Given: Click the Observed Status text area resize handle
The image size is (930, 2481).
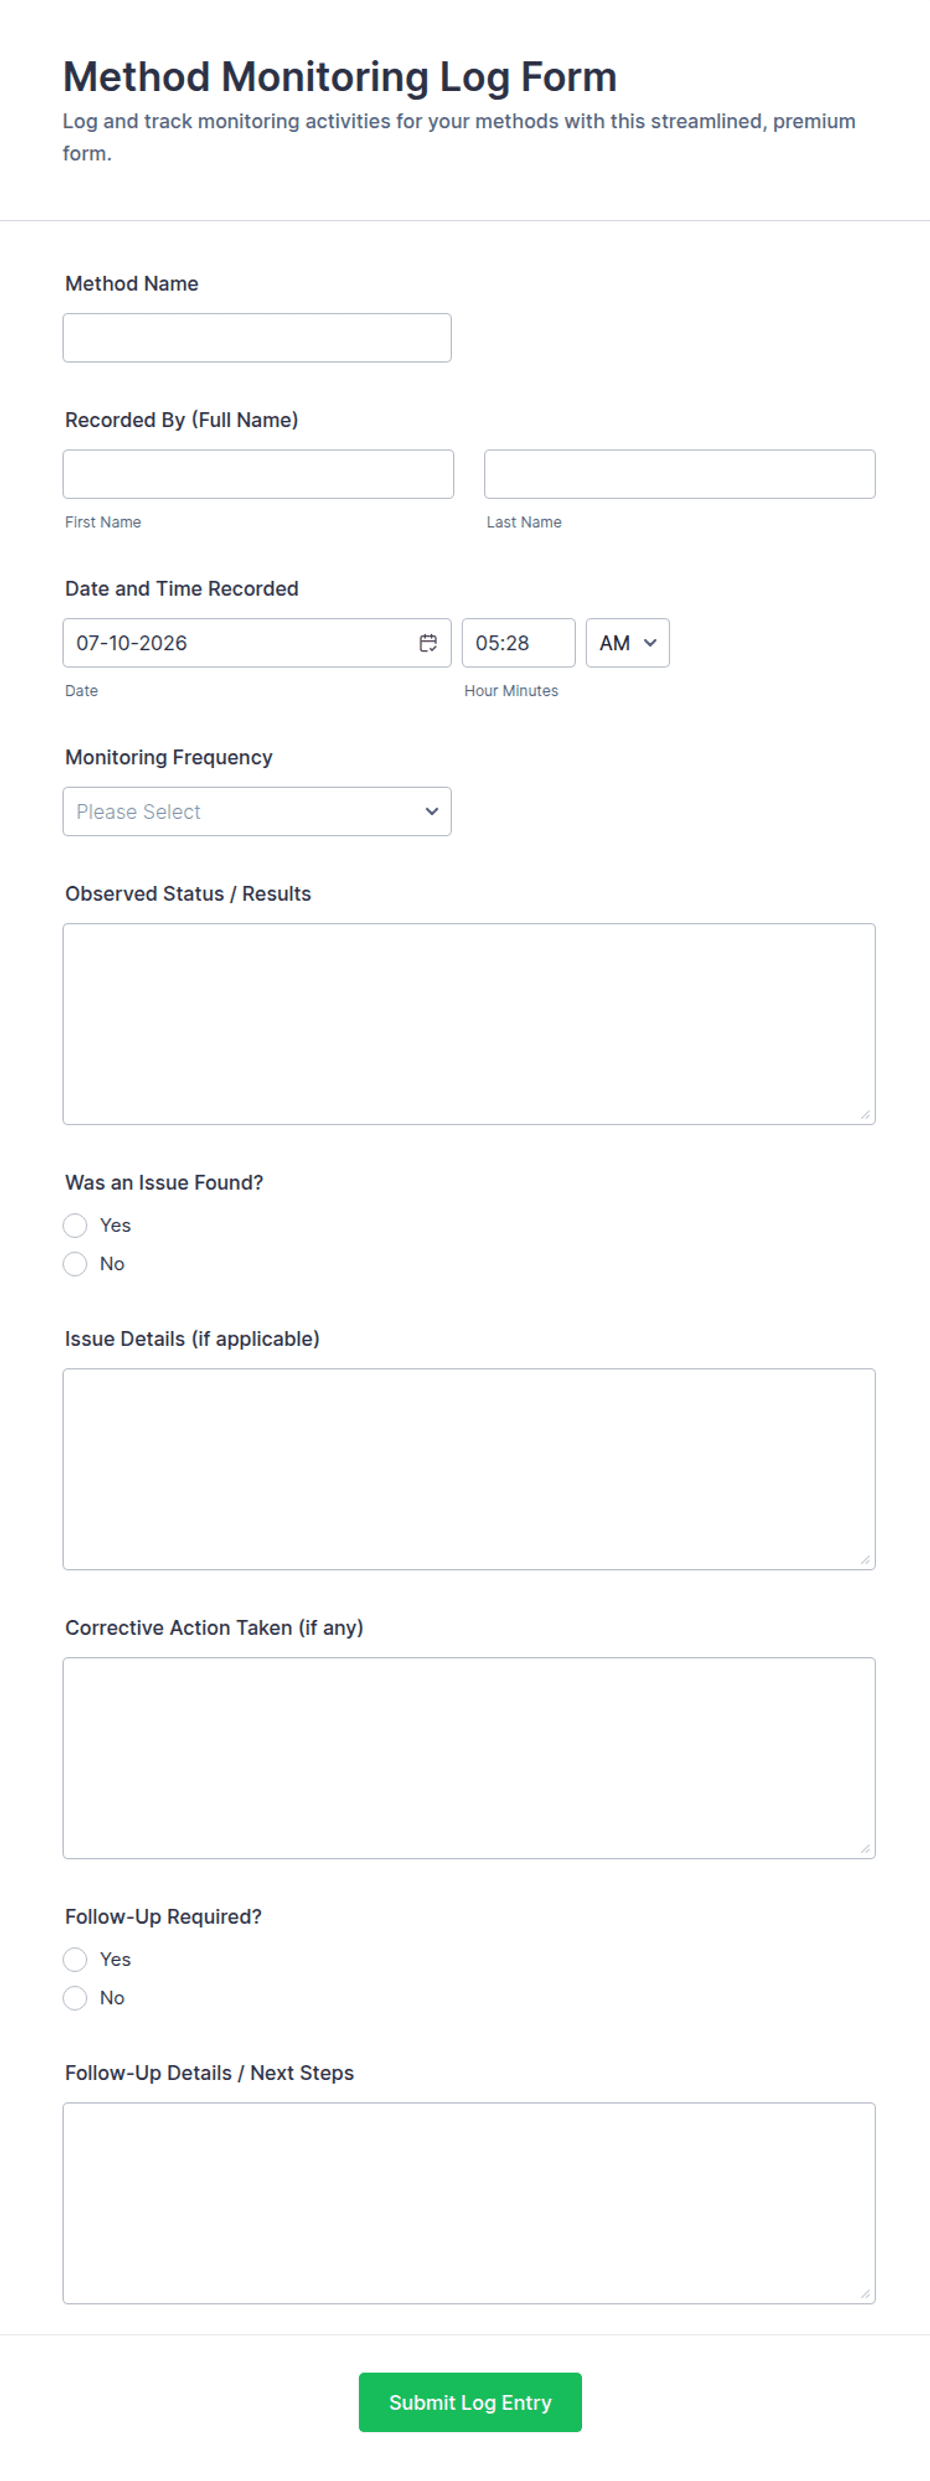Looking at the screenshot, I should coord(865,1114).
